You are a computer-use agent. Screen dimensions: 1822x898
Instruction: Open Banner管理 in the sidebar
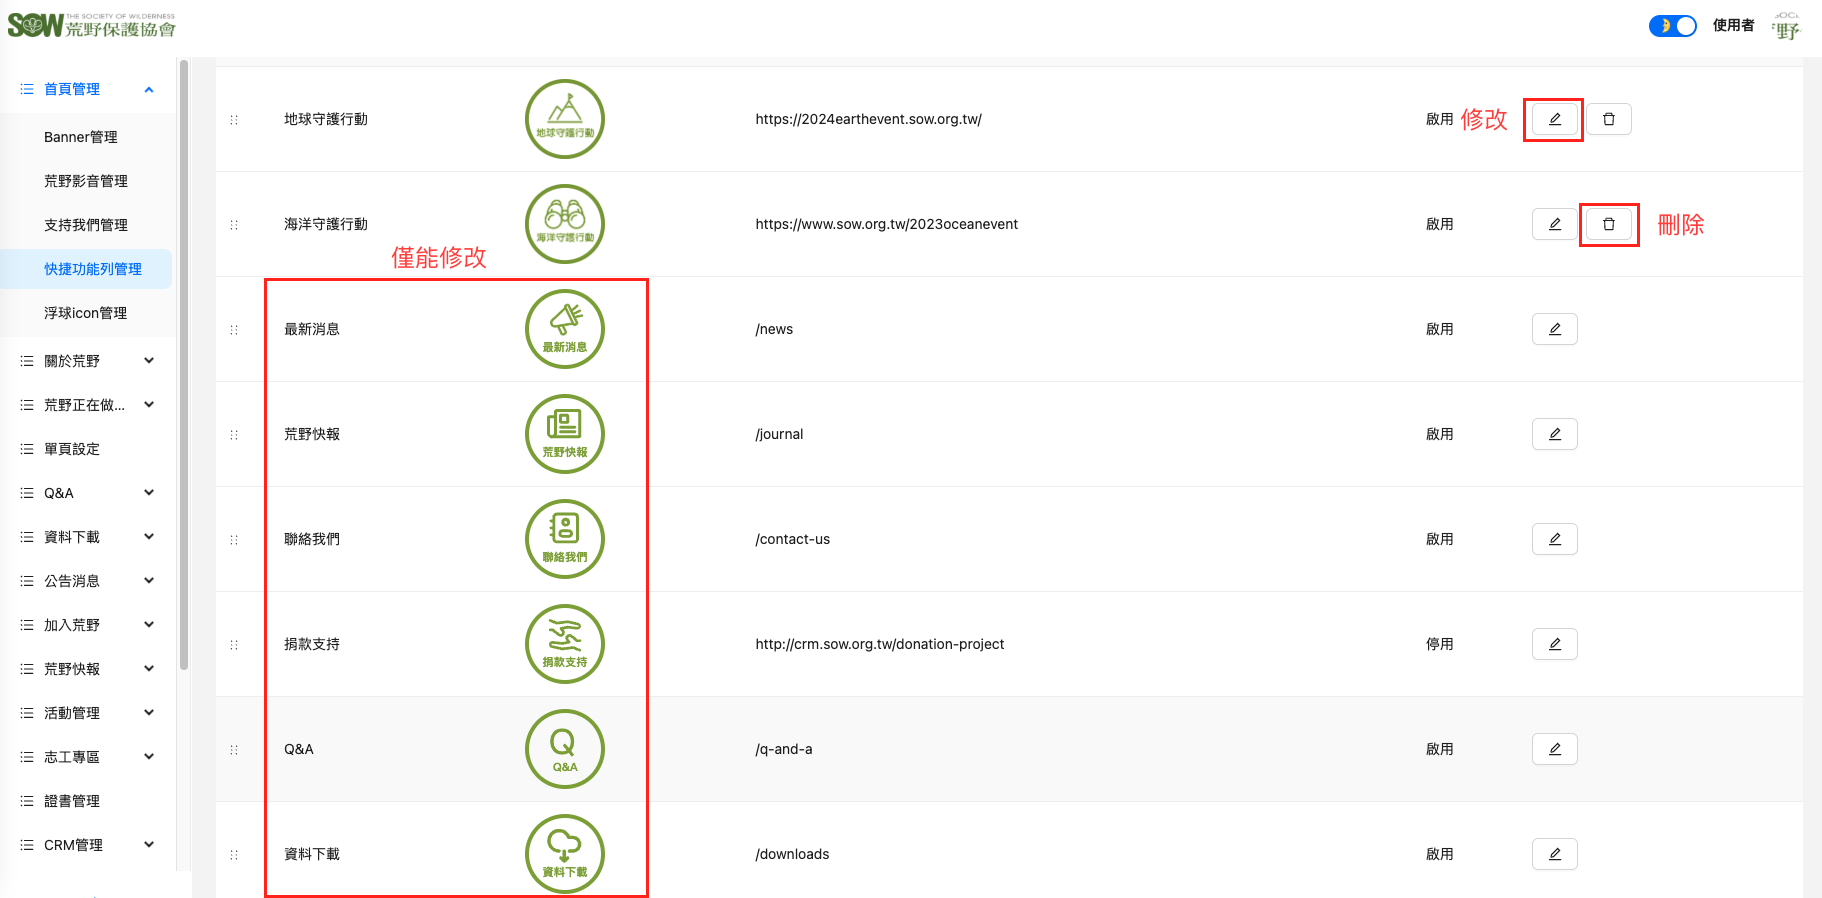point(81,137)
